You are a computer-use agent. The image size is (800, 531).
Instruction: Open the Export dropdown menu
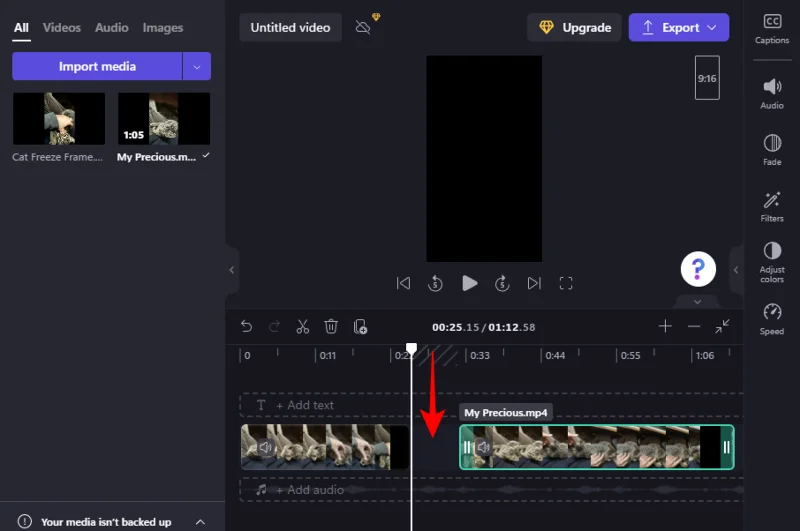click(712, 28)
